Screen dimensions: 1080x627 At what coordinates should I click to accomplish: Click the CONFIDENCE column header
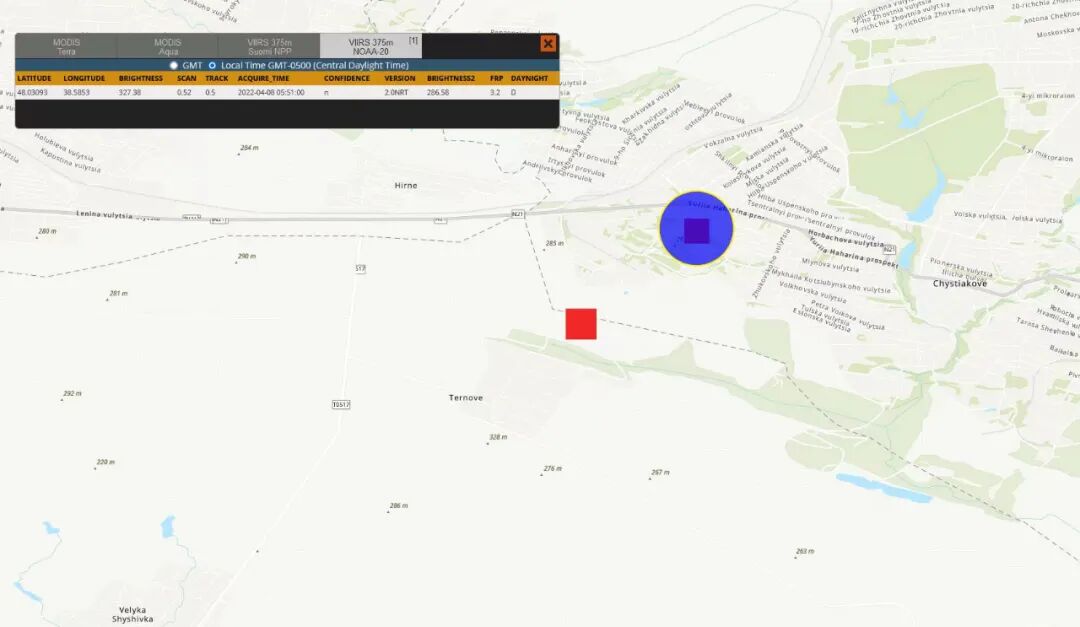click(x=347, y=79)
